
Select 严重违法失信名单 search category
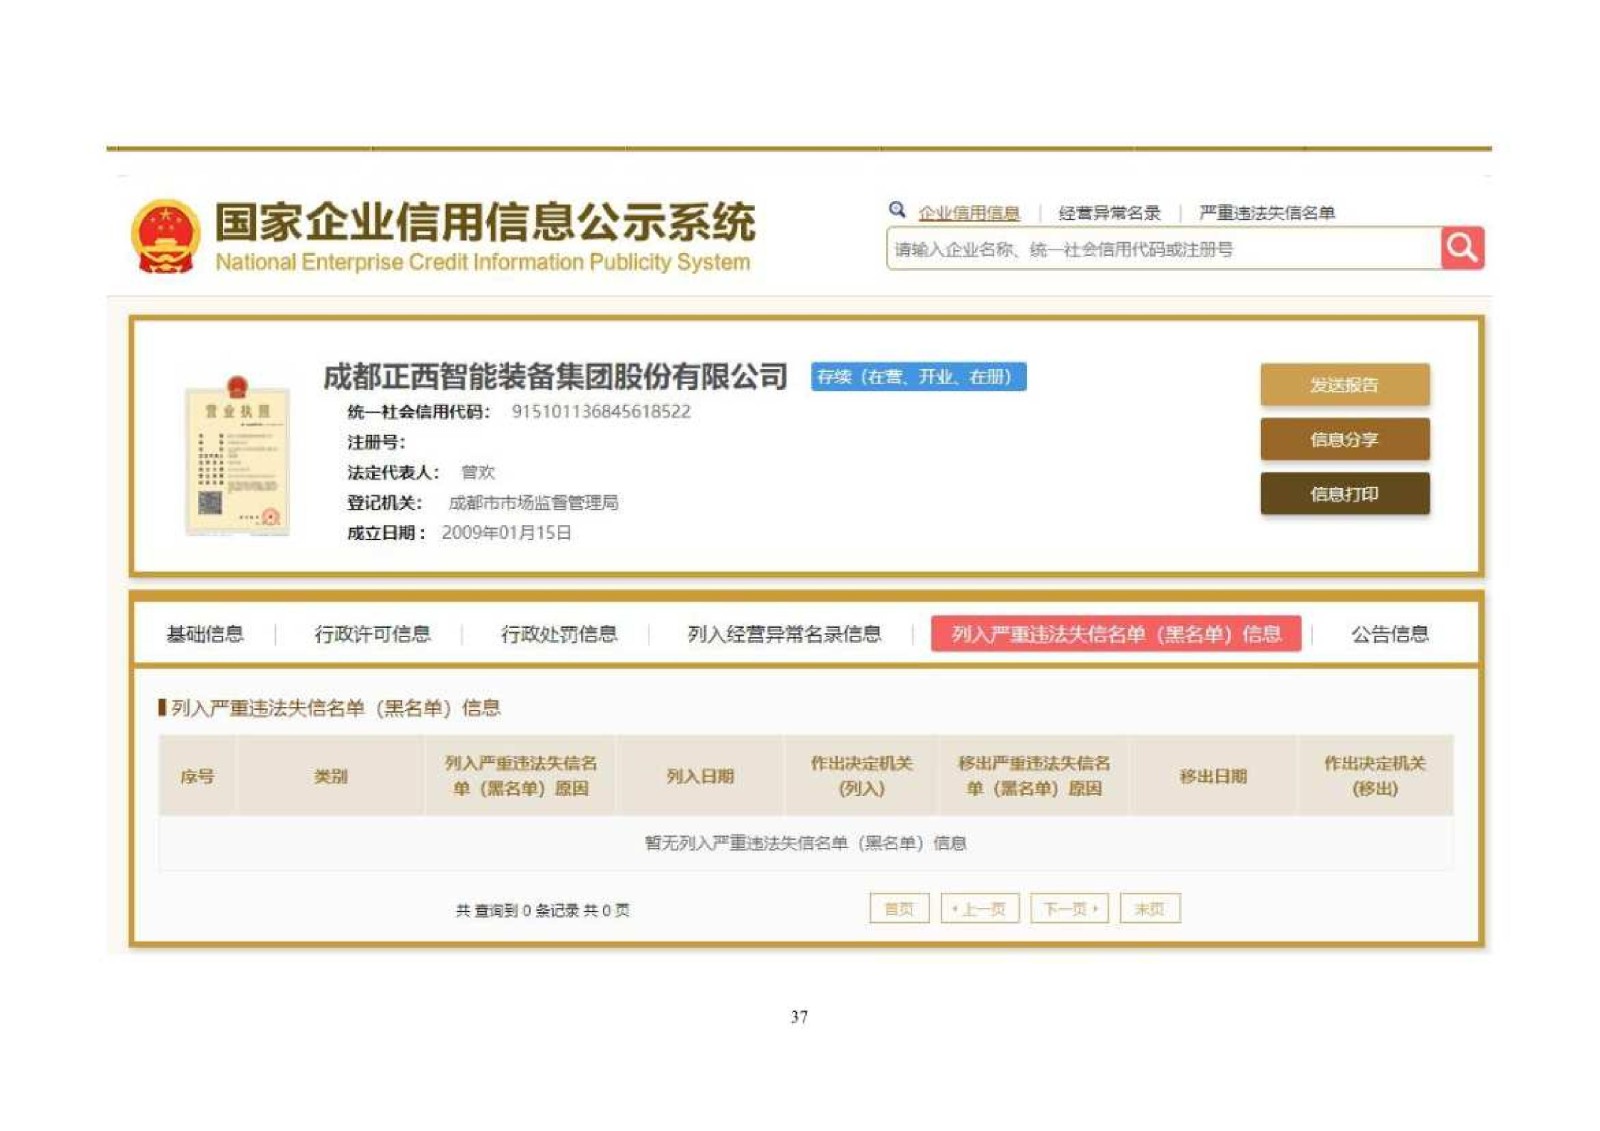[x=1266, y=213]
